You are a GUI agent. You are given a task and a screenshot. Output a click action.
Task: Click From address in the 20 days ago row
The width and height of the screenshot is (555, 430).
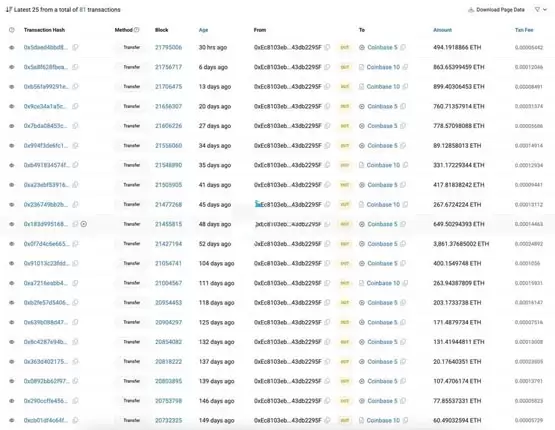click(x=287, y=106)
